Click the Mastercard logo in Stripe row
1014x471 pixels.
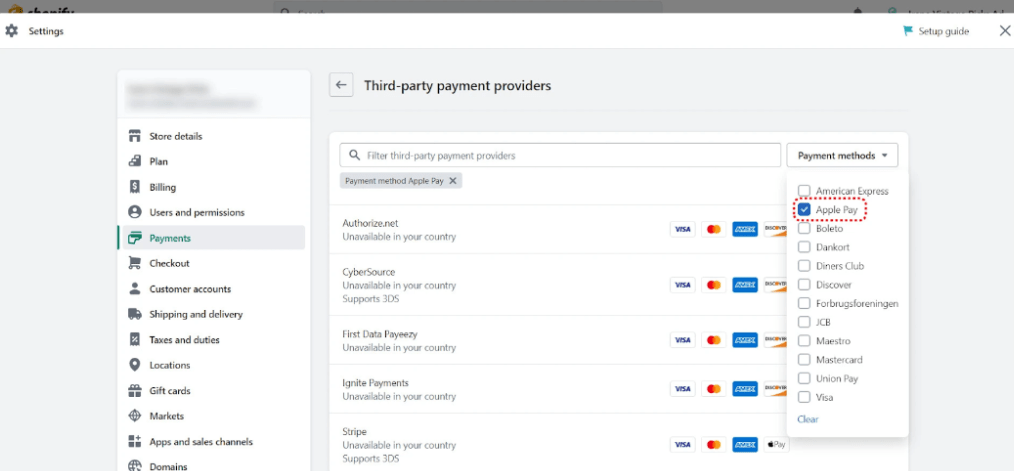(714, 444)
